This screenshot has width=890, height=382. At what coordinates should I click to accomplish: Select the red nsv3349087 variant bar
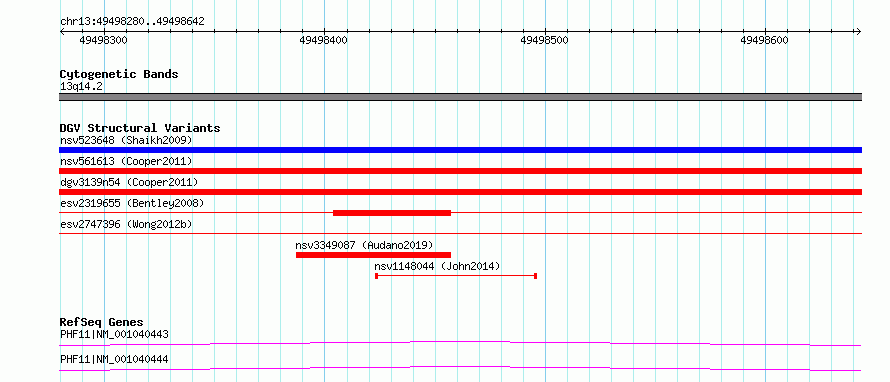point(373,255)
